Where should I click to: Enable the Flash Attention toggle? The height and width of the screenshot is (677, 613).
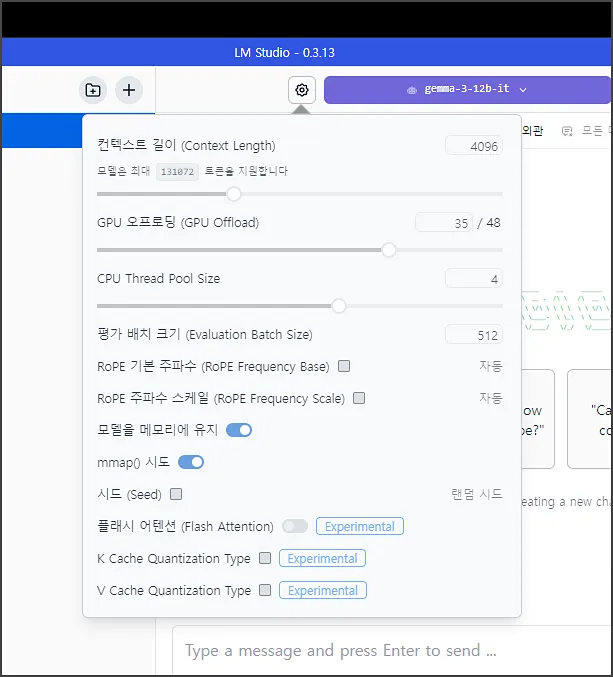(x=295, y=526)
